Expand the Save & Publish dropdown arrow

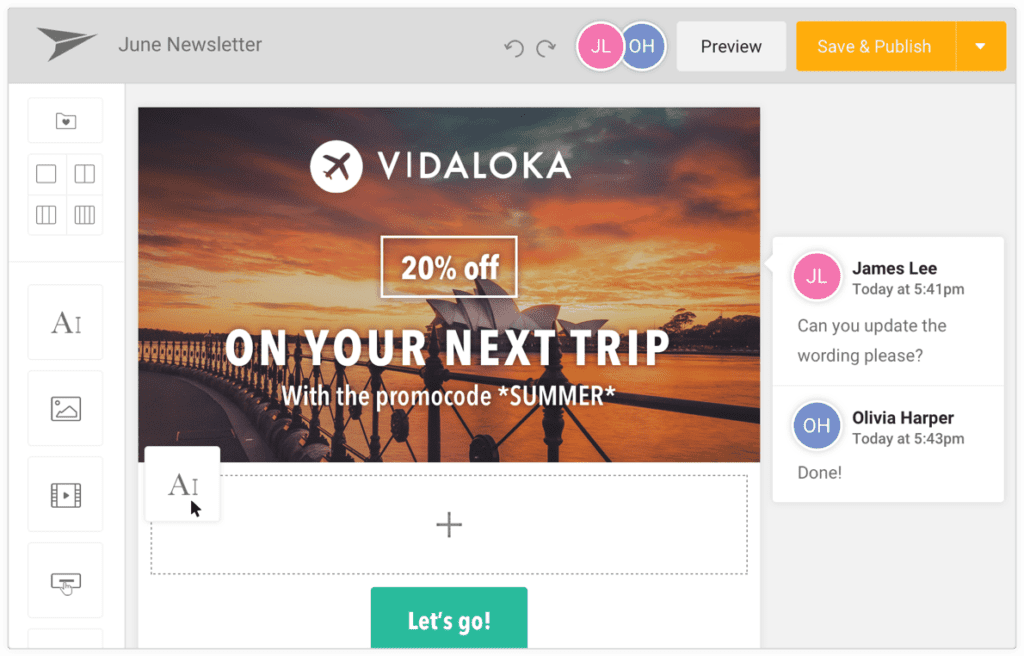click(x=980, y=46)
